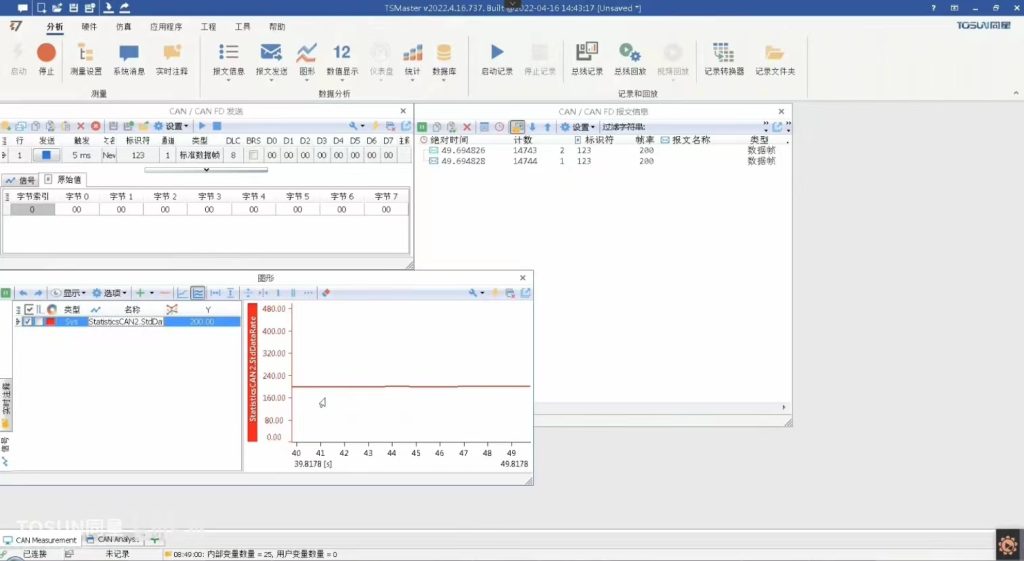Image resolution: width=1024 pixels, height=561 pixels.
Task: Open the Database icon in ribbon
Action: pyautogui.click(x=443, y=54)
